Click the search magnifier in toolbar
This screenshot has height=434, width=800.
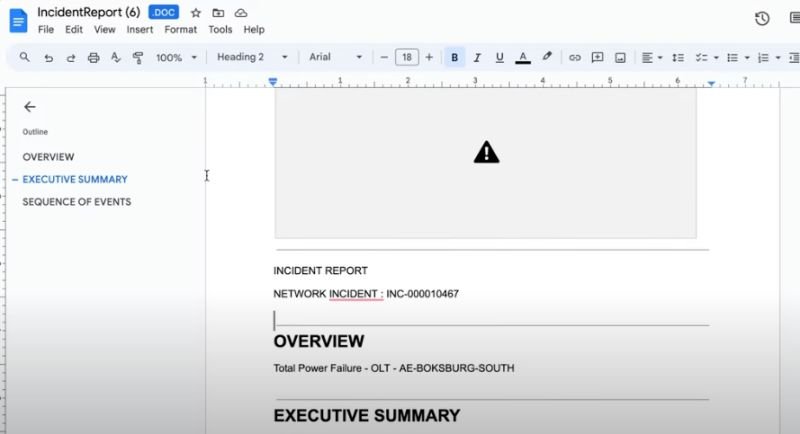coord(24,57)
